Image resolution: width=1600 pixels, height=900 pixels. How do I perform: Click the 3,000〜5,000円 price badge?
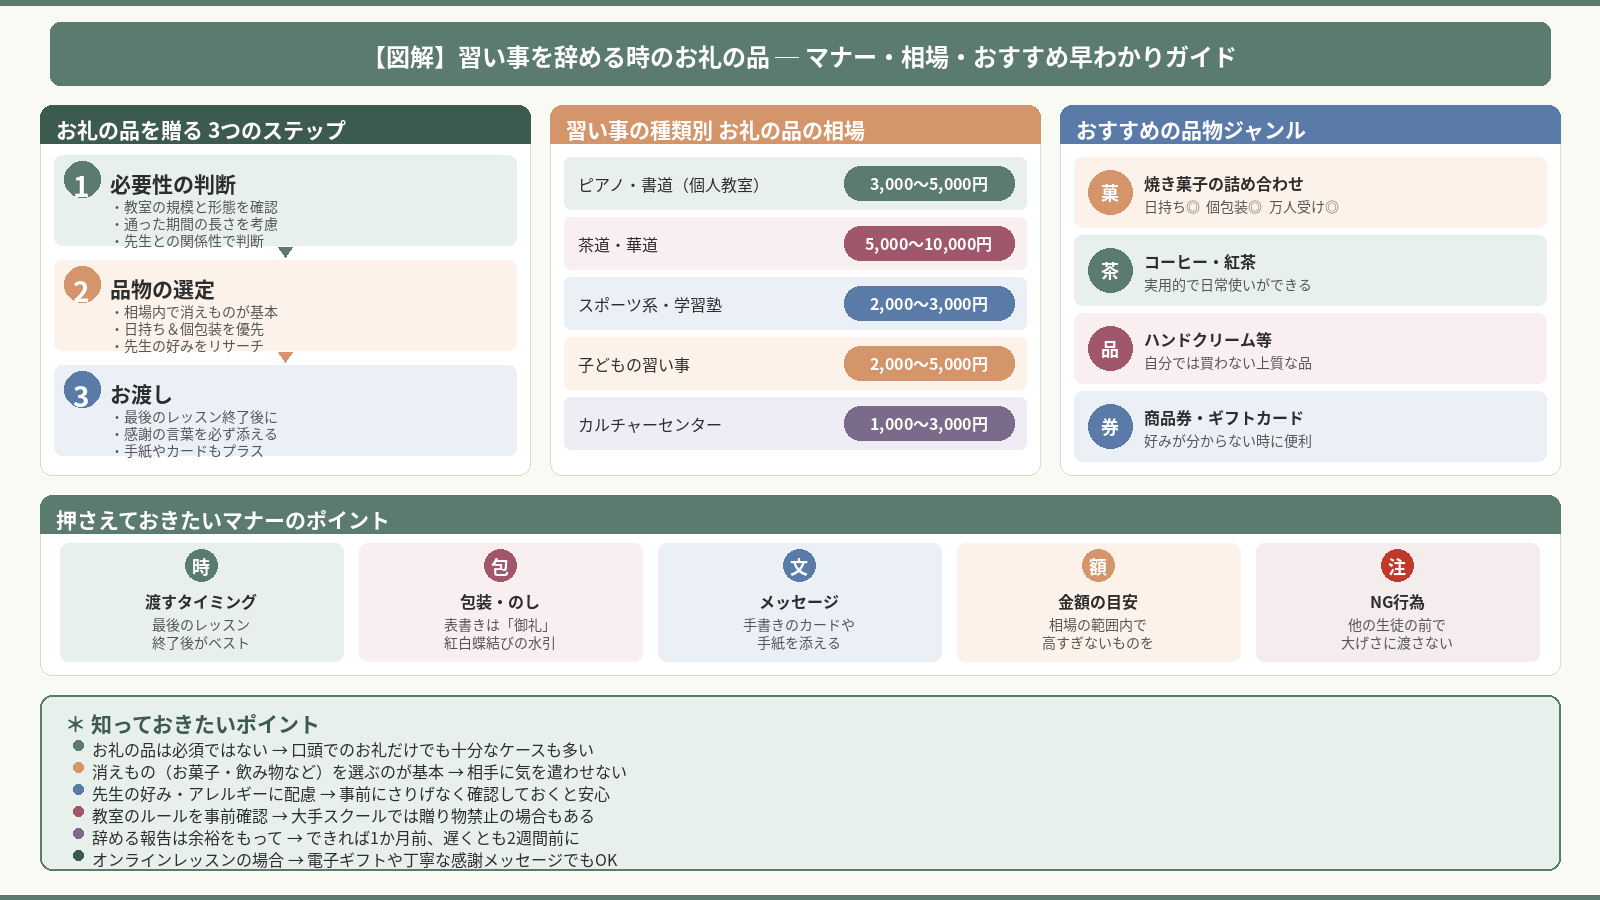coord(929,184)
